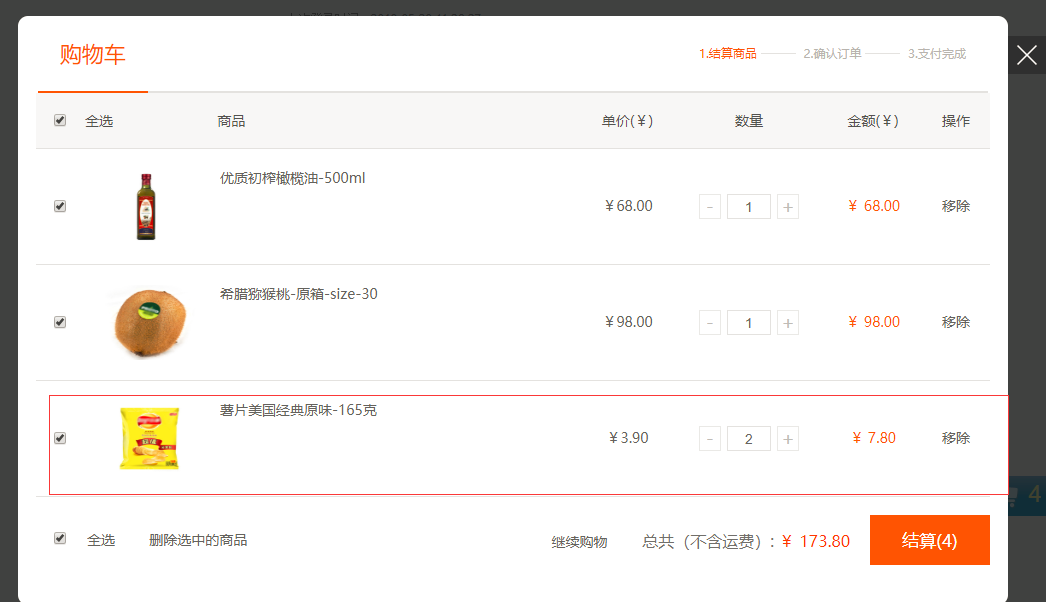Uncheck the olive oil item checkbox
This screenshot has height=602, width=1046.
(60, 206)
